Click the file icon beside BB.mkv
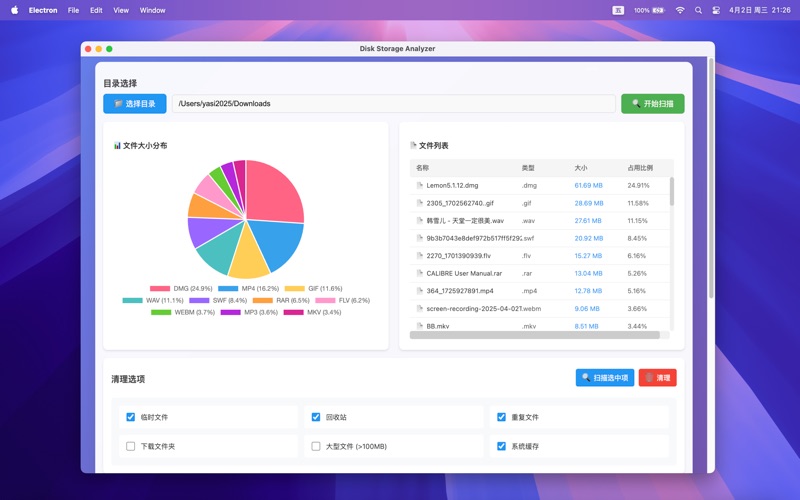This screenshot has width=800, height=500. pyautogui.click(x=419, y=326)
